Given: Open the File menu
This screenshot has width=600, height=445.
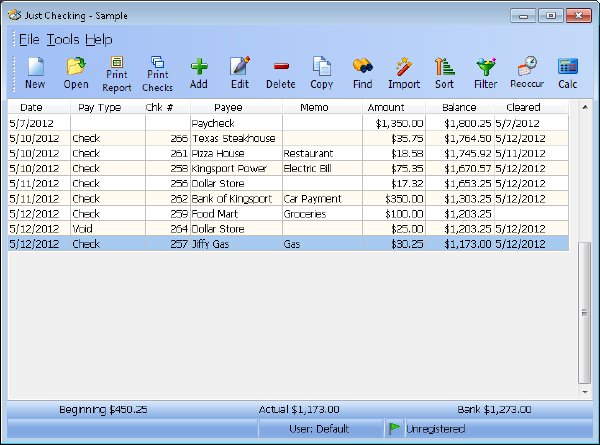Looking at the screenshot, I should click(29, 39).
